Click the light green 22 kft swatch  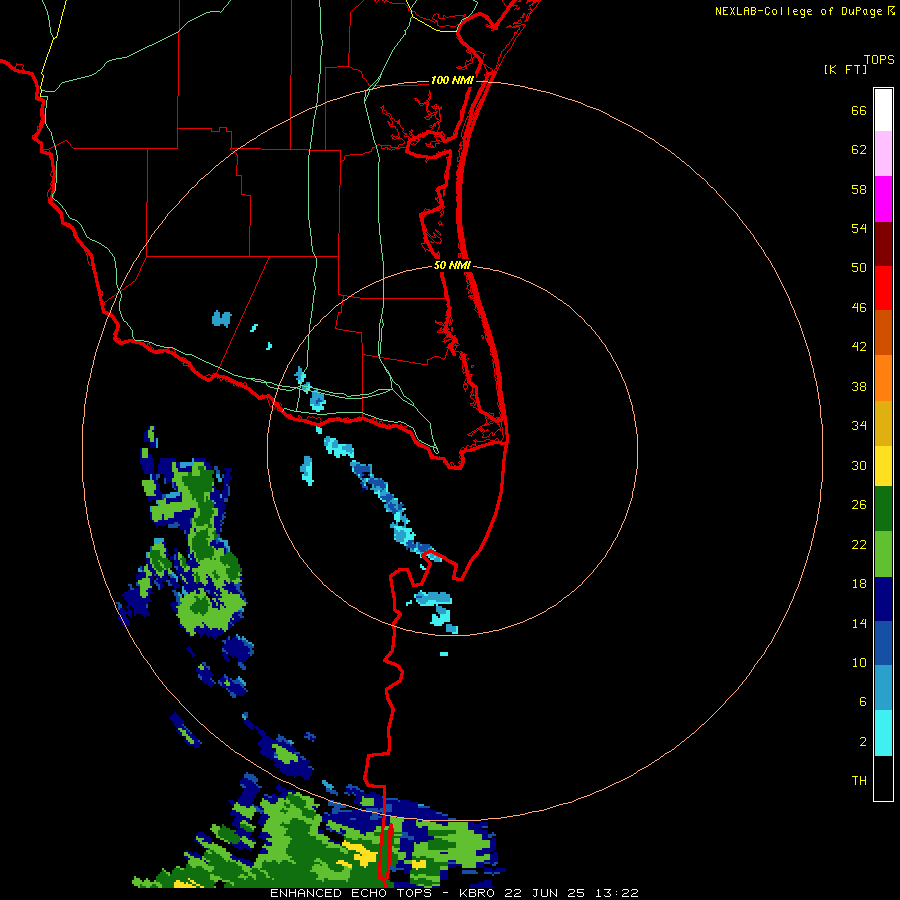(883, 554)
